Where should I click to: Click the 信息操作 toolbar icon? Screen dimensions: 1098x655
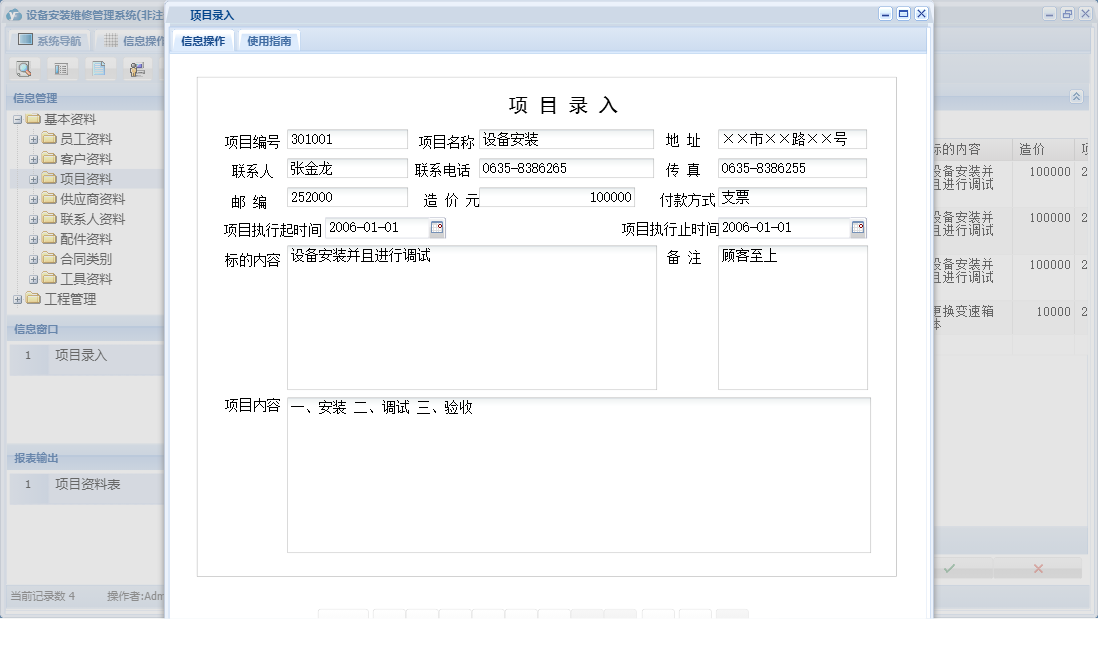click(110, 39)
